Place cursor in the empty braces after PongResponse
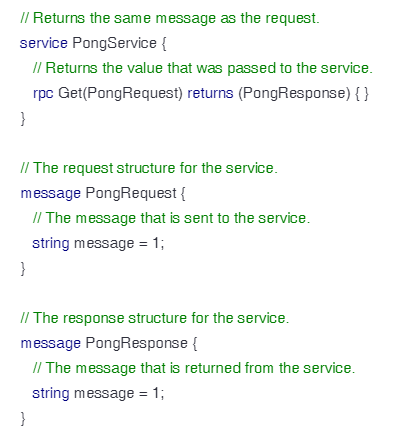Viewport: 407px width, 438px height. [x=362, y=93]
